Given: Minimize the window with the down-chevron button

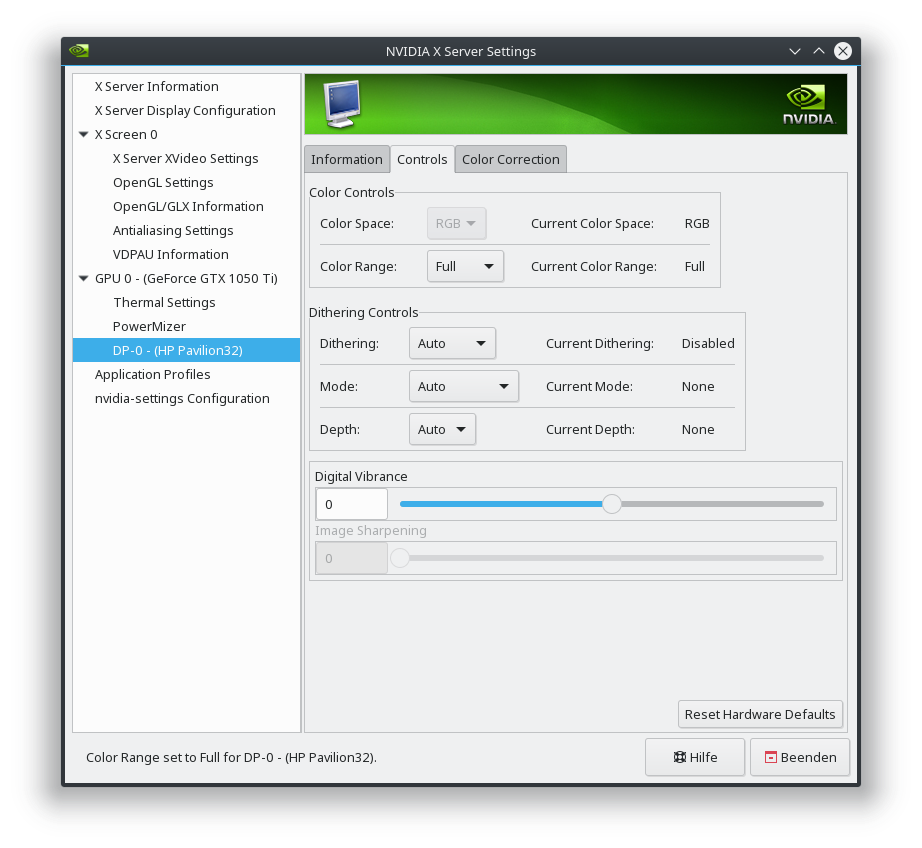Looking at the screenshot, I should click(x=794, y=51).
